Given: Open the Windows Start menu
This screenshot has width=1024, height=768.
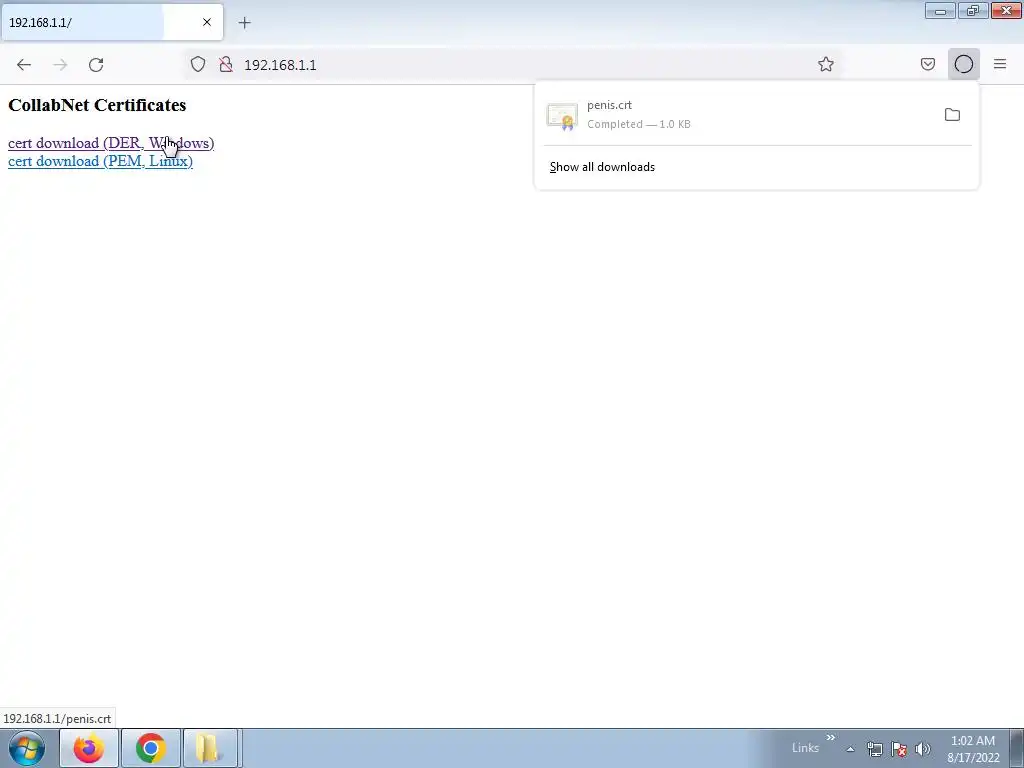Looking at the screenshot, I should [x=27, y=748].
